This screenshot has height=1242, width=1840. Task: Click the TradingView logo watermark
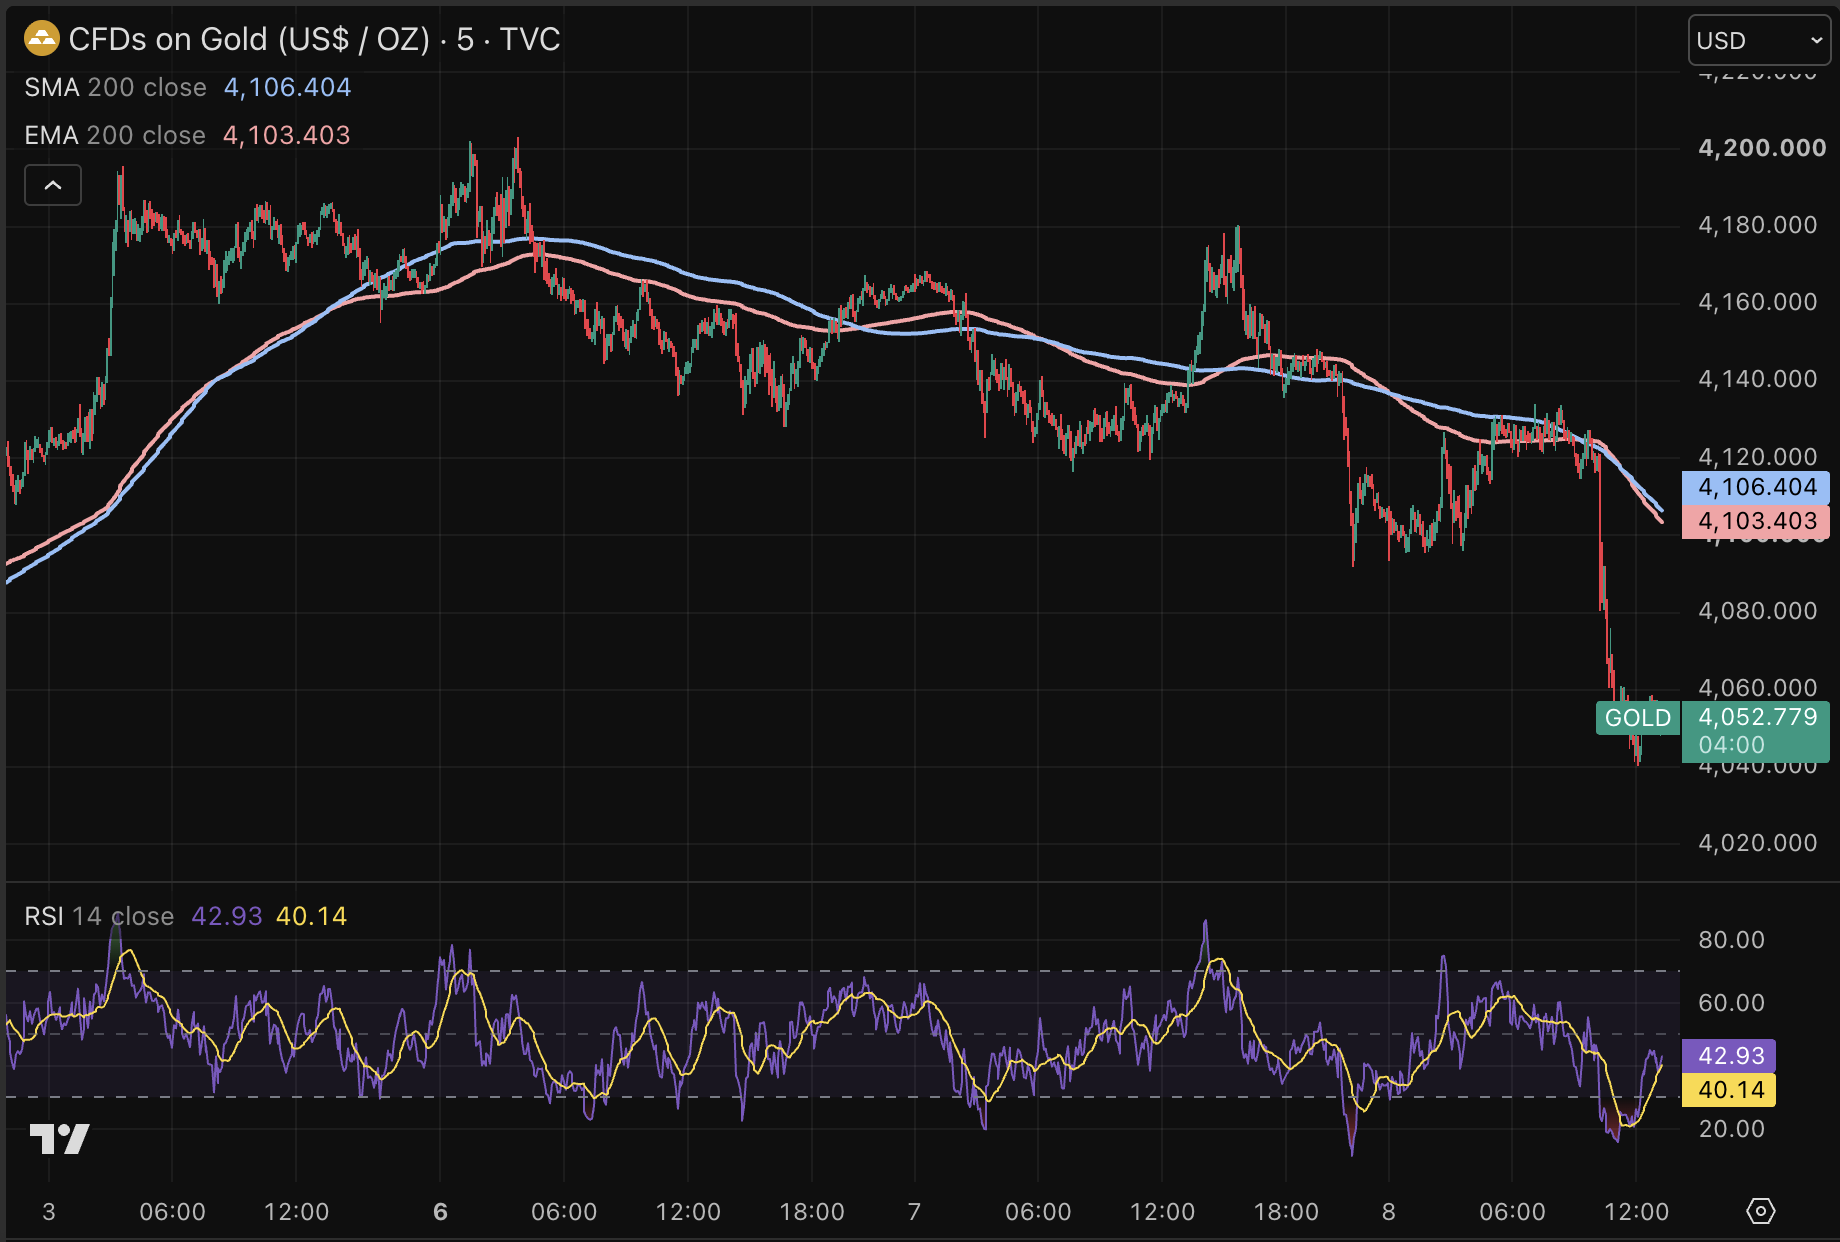(x=59, y=1138)
